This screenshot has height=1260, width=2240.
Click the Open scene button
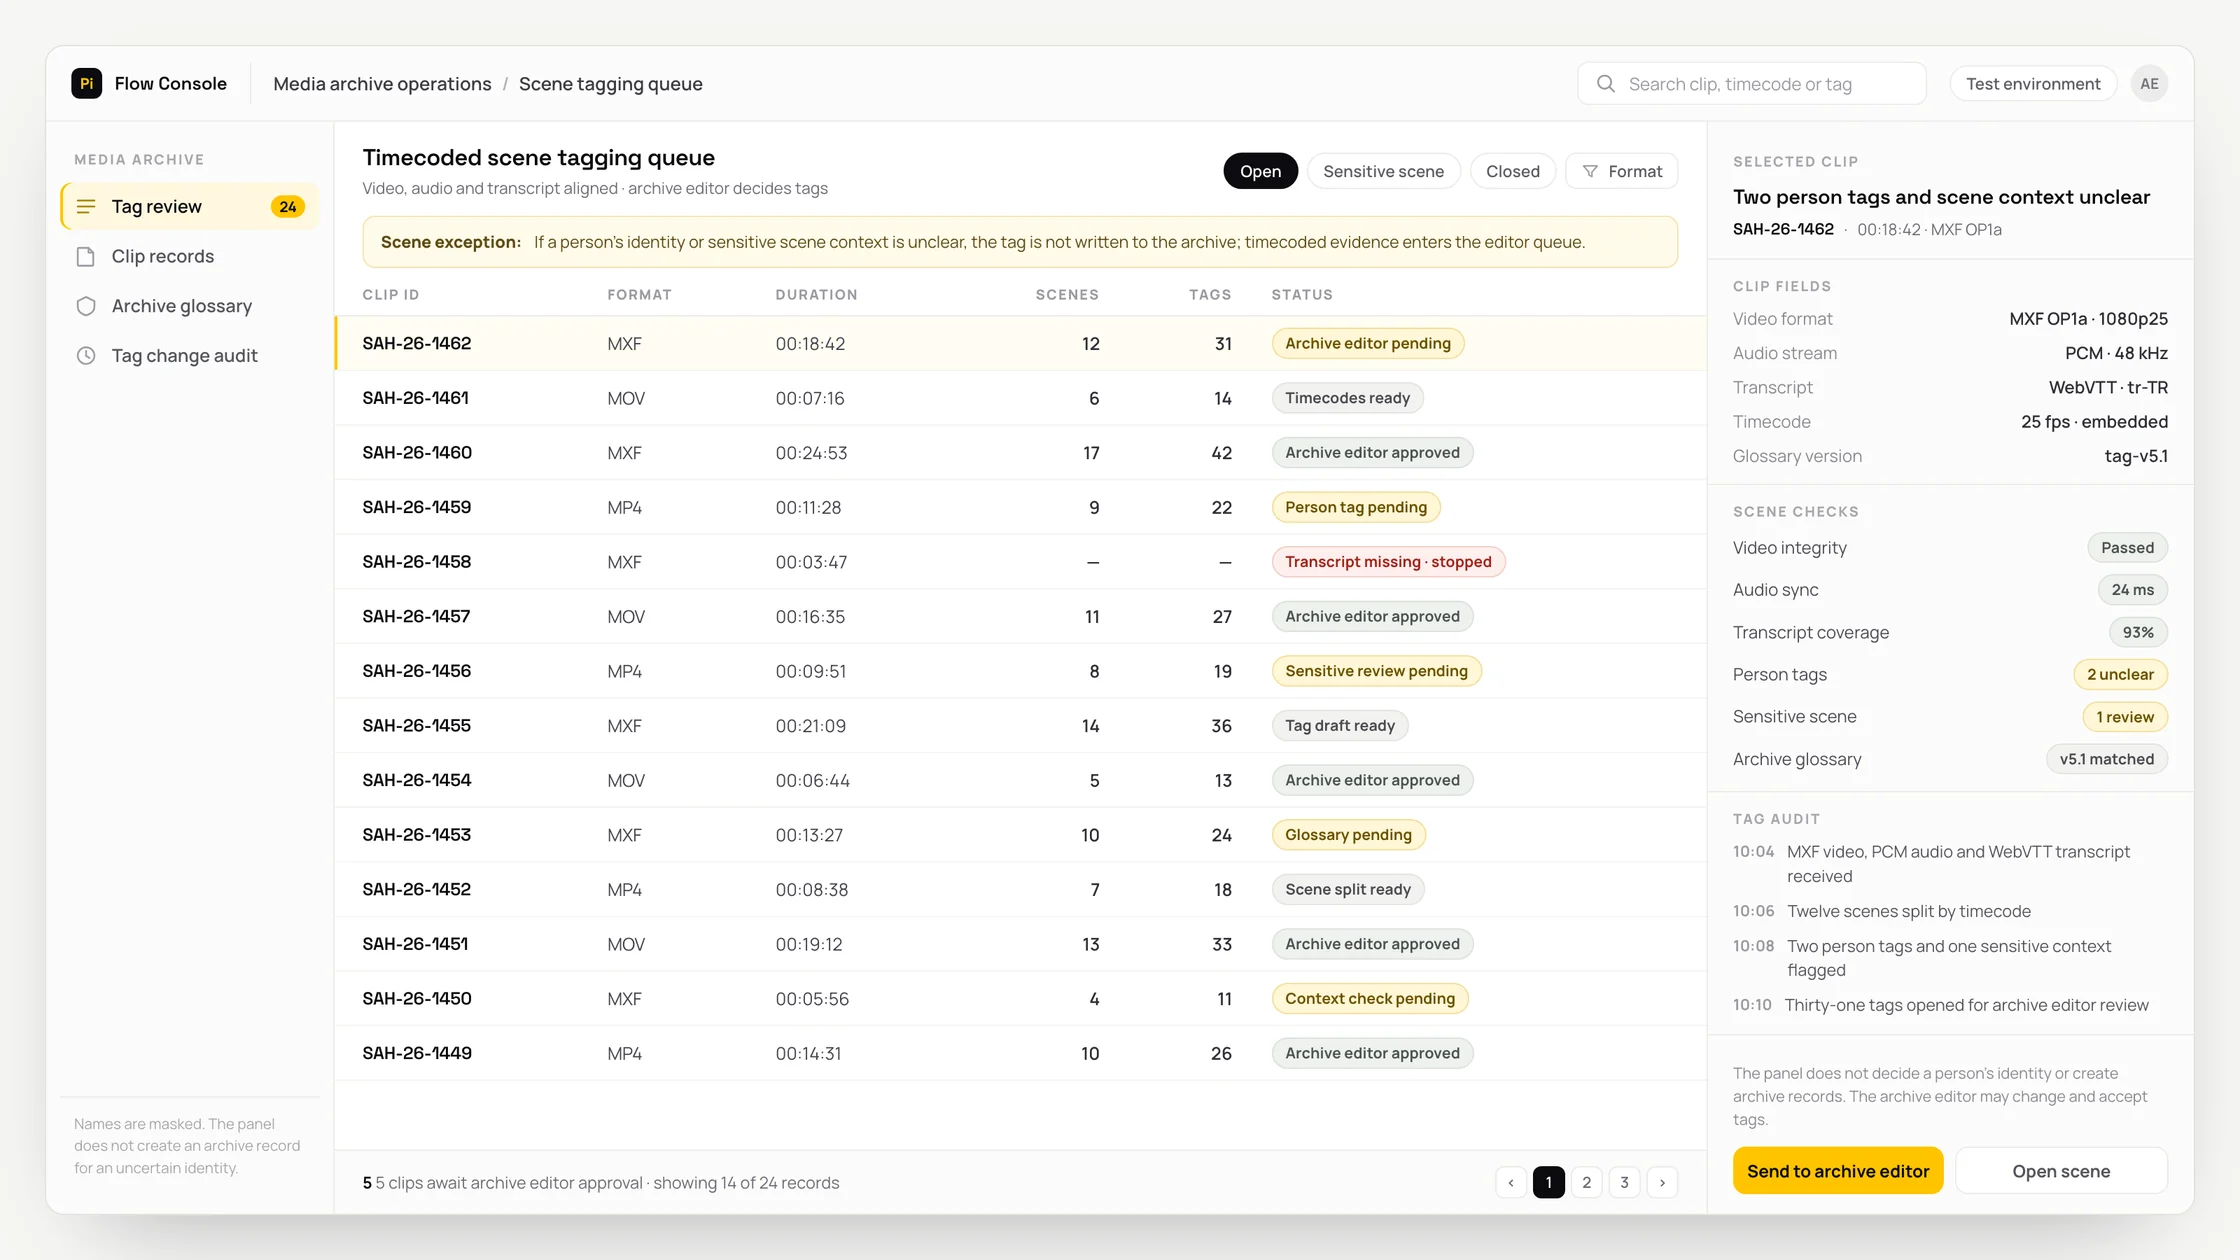pos(2061,1171)
